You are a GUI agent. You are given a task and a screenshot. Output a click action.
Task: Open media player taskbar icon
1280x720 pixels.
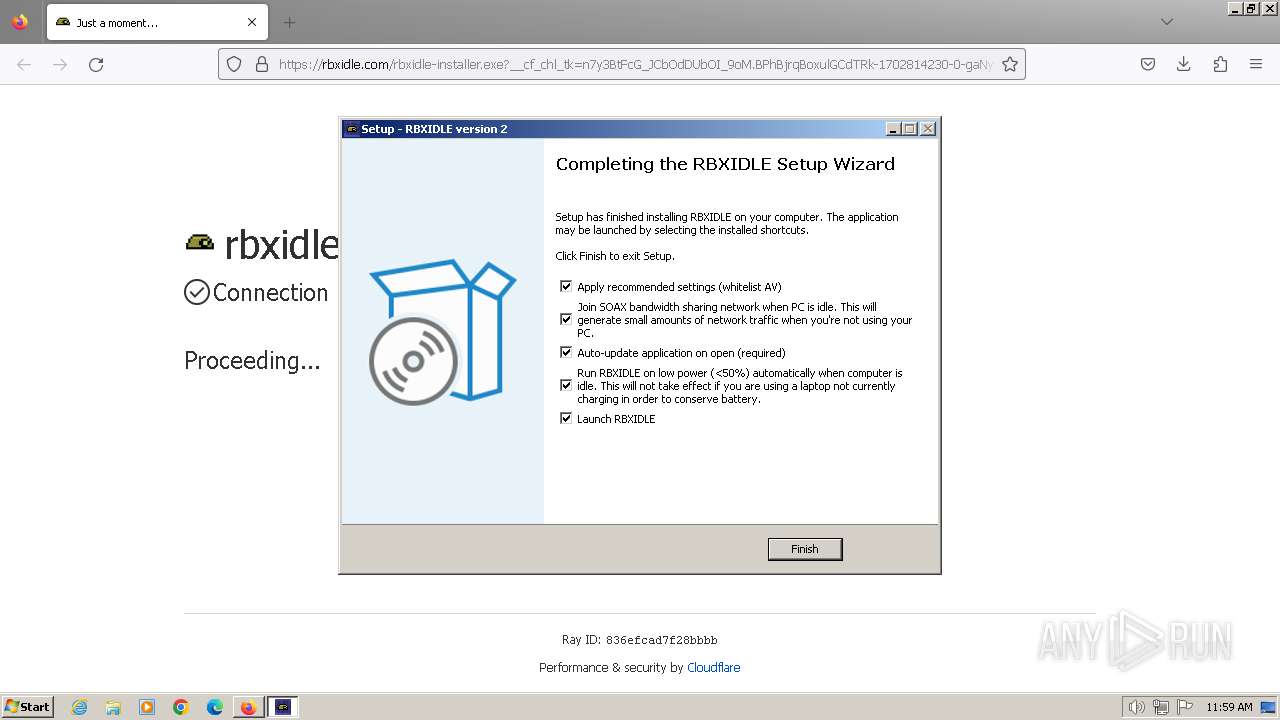pyautogui.click(x=147, y=707)
